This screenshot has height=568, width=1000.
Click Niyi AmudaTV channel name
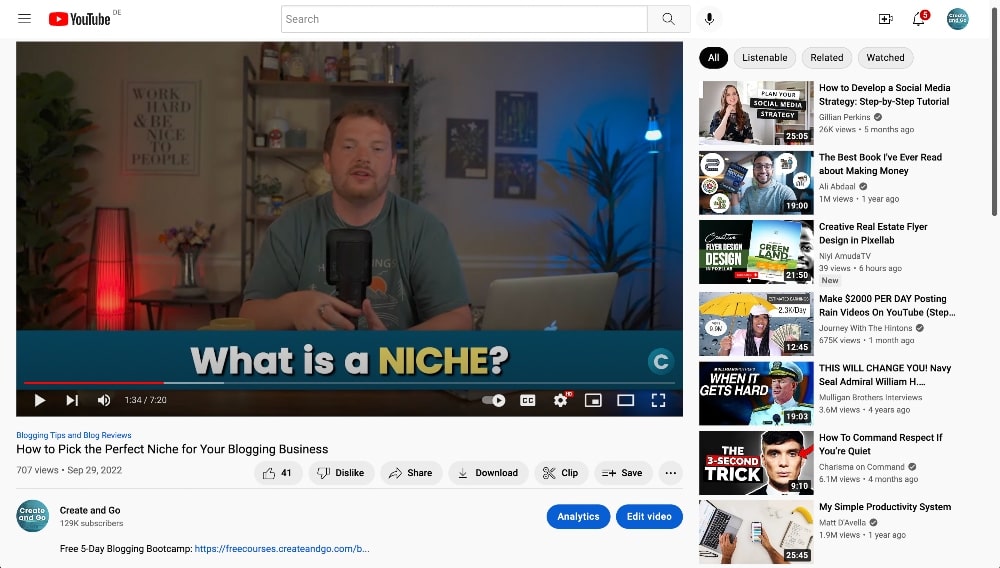click(x=844, y=256)
